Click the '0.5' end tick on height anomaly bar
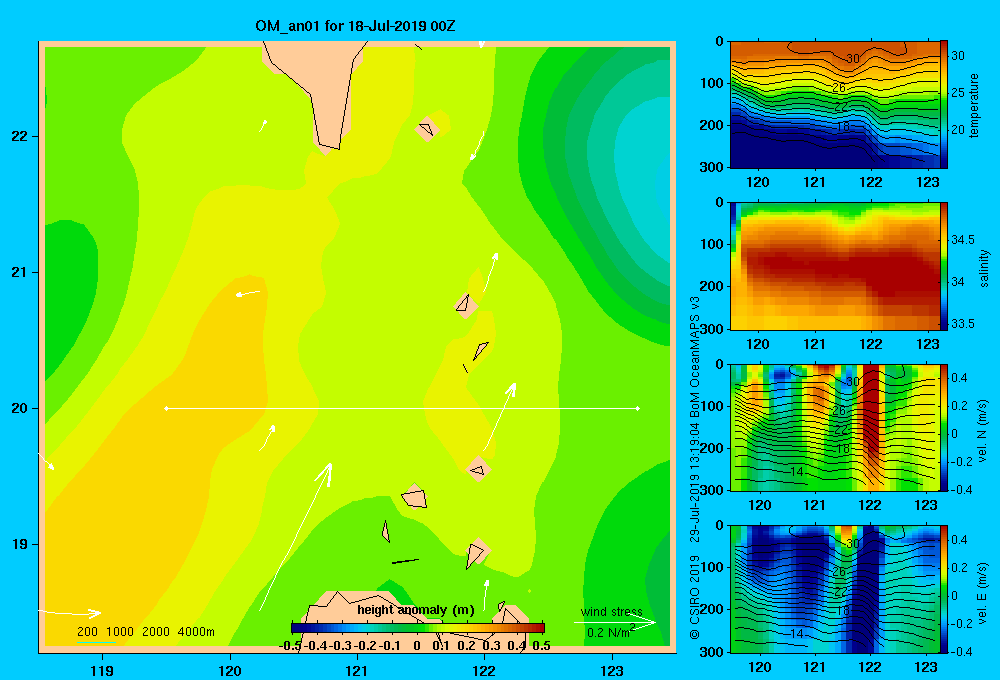This screenshot has height=680, width=1000. pyautogui.click(x=541, y=646)
